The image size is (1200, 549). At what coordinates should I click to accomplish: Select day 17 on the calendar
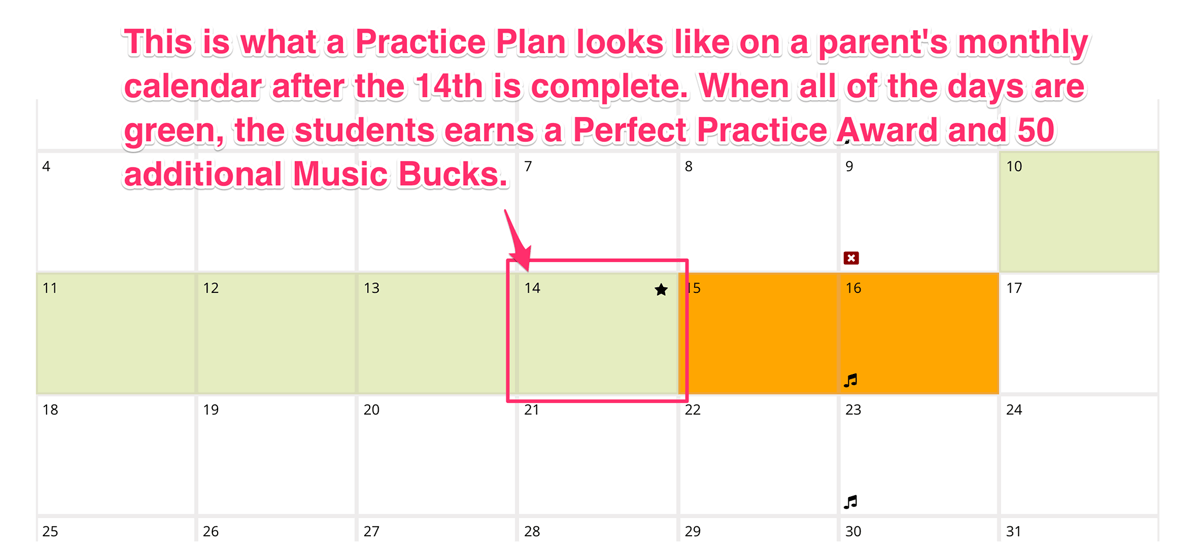coord(1079,333)
